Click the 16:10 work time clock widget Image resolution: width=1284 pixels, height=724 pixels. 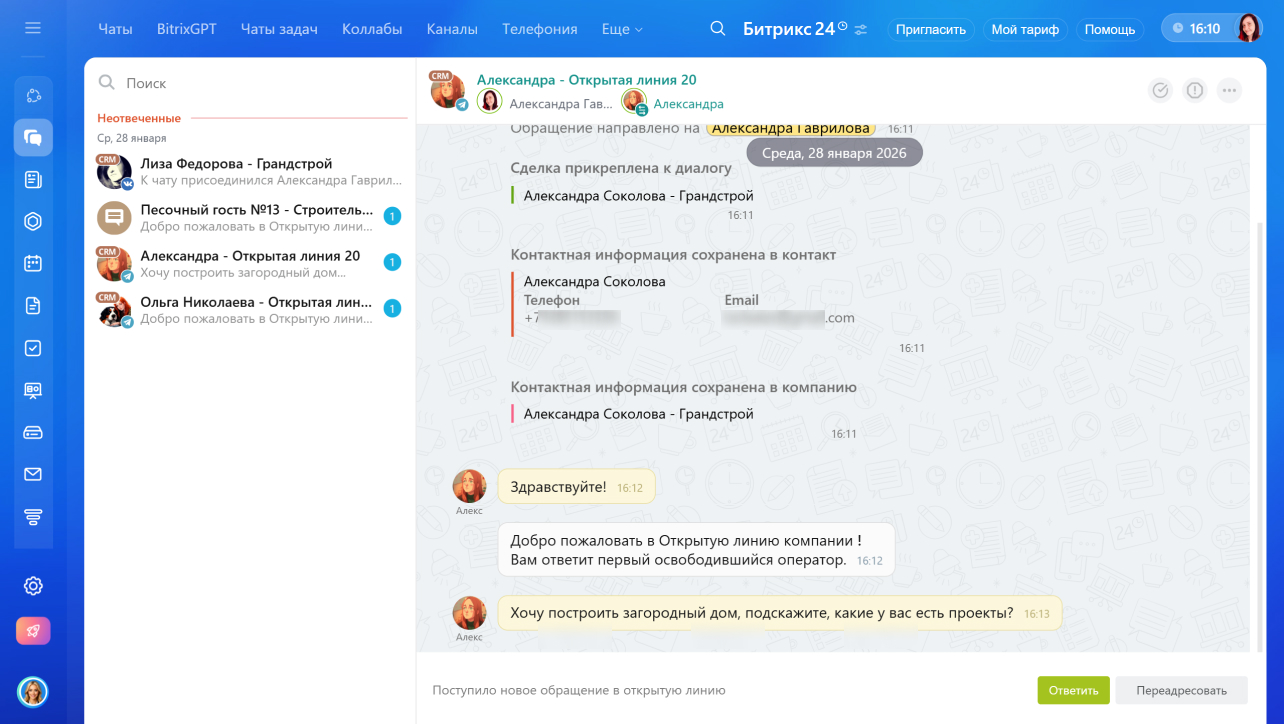pyautogui.click(x=1196, y=29)
